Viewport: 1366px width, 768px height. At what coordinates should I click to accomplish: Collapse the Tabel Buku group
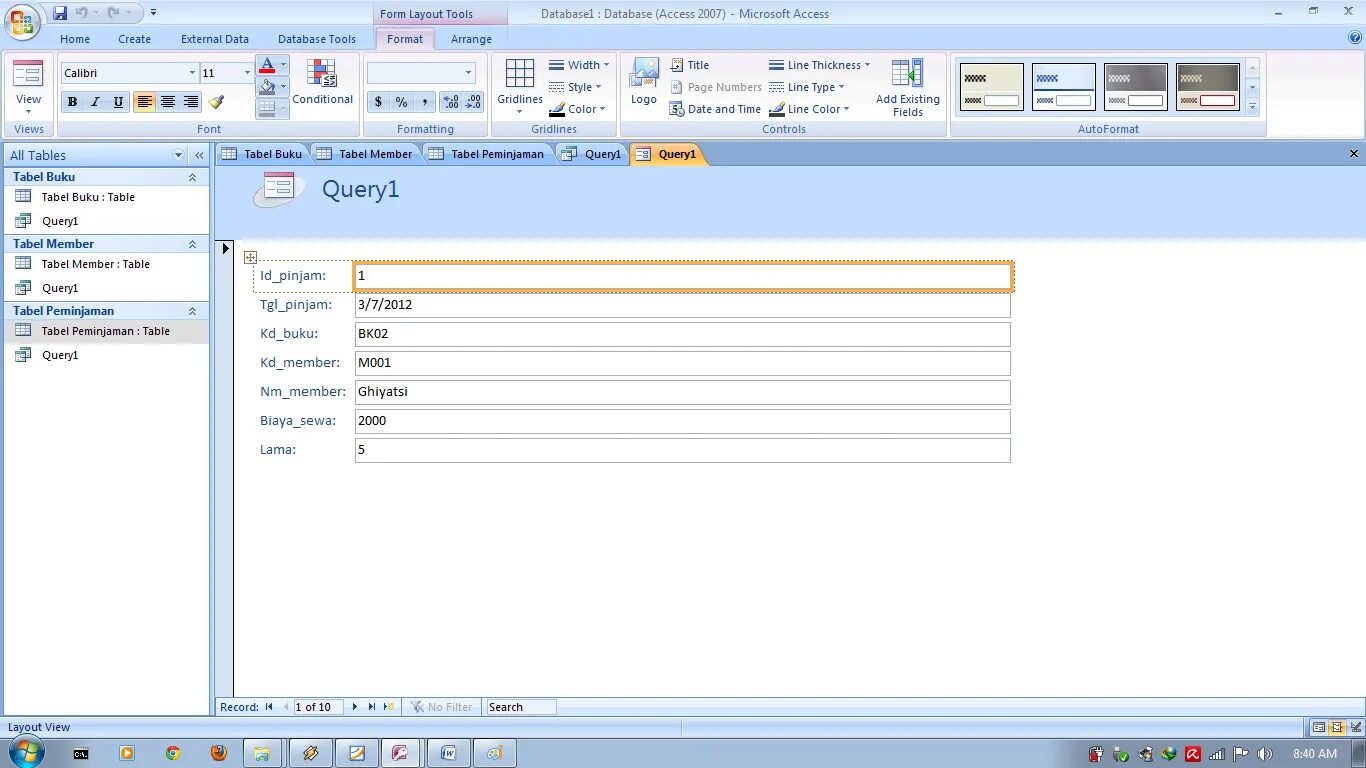click(x=193, y=177)
